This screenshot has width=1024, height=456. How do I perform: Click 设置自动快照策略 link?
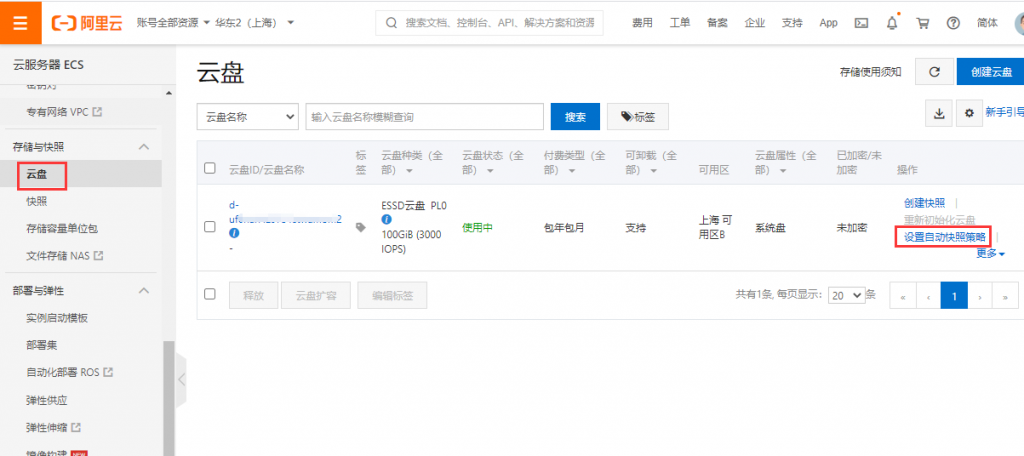point(945,237)
